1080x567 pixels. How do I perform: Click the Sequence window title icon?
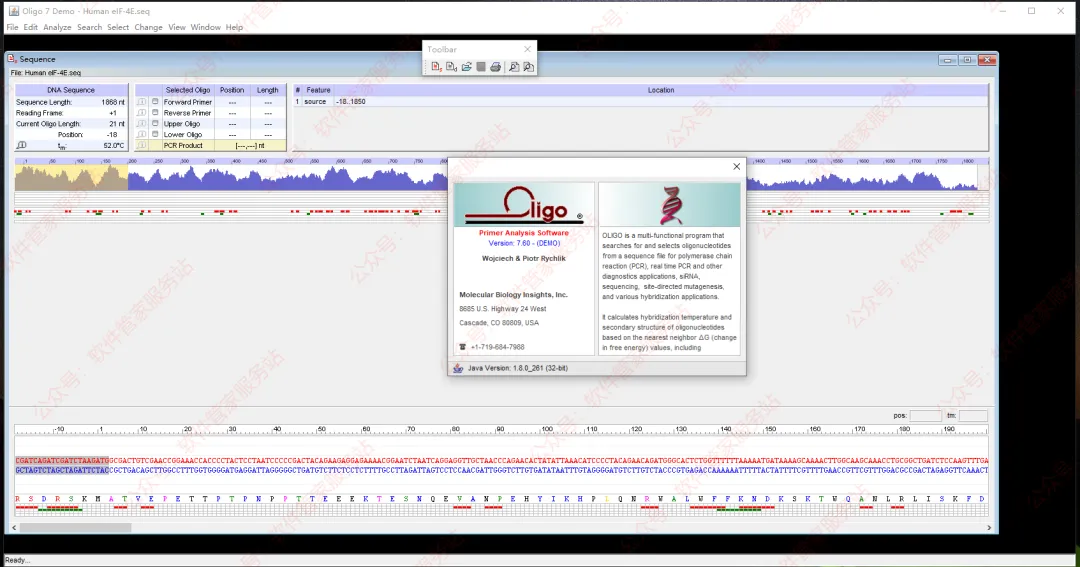tap(12, 59)
